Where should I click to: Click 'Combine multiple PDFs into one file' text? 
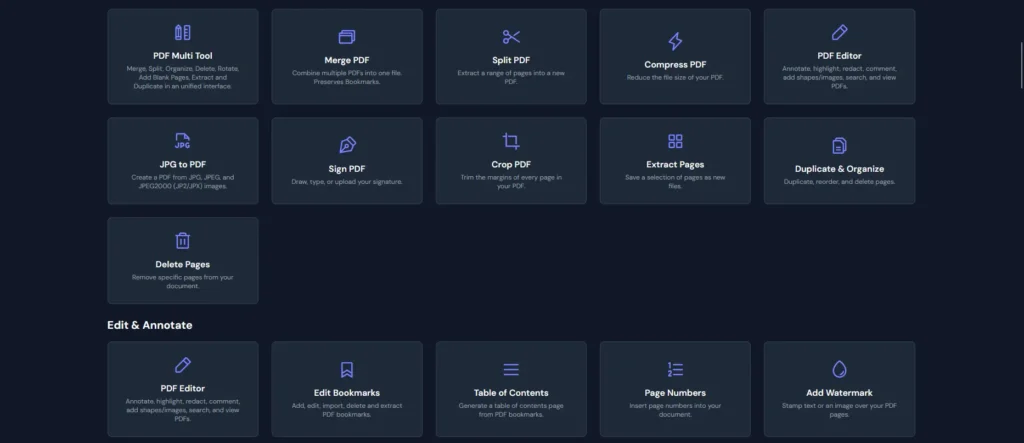tap(347, 77)
